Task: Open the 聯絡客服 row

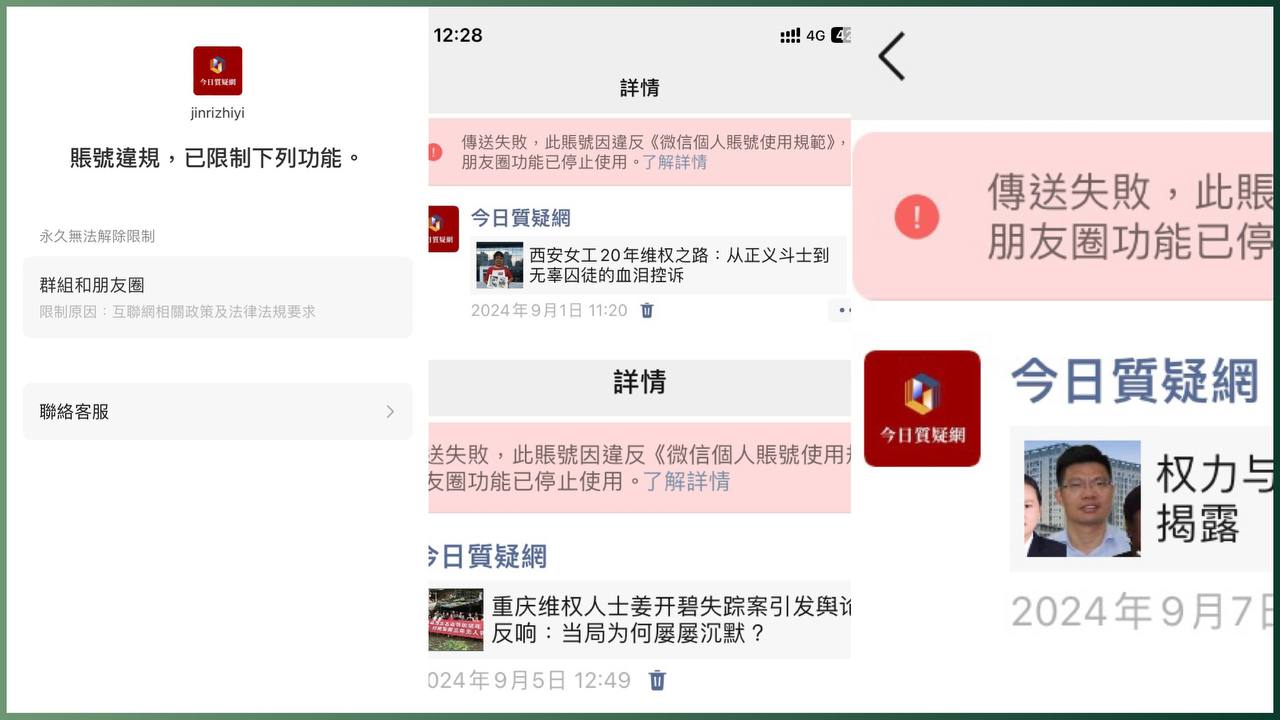Action: [x=217, y=412]
